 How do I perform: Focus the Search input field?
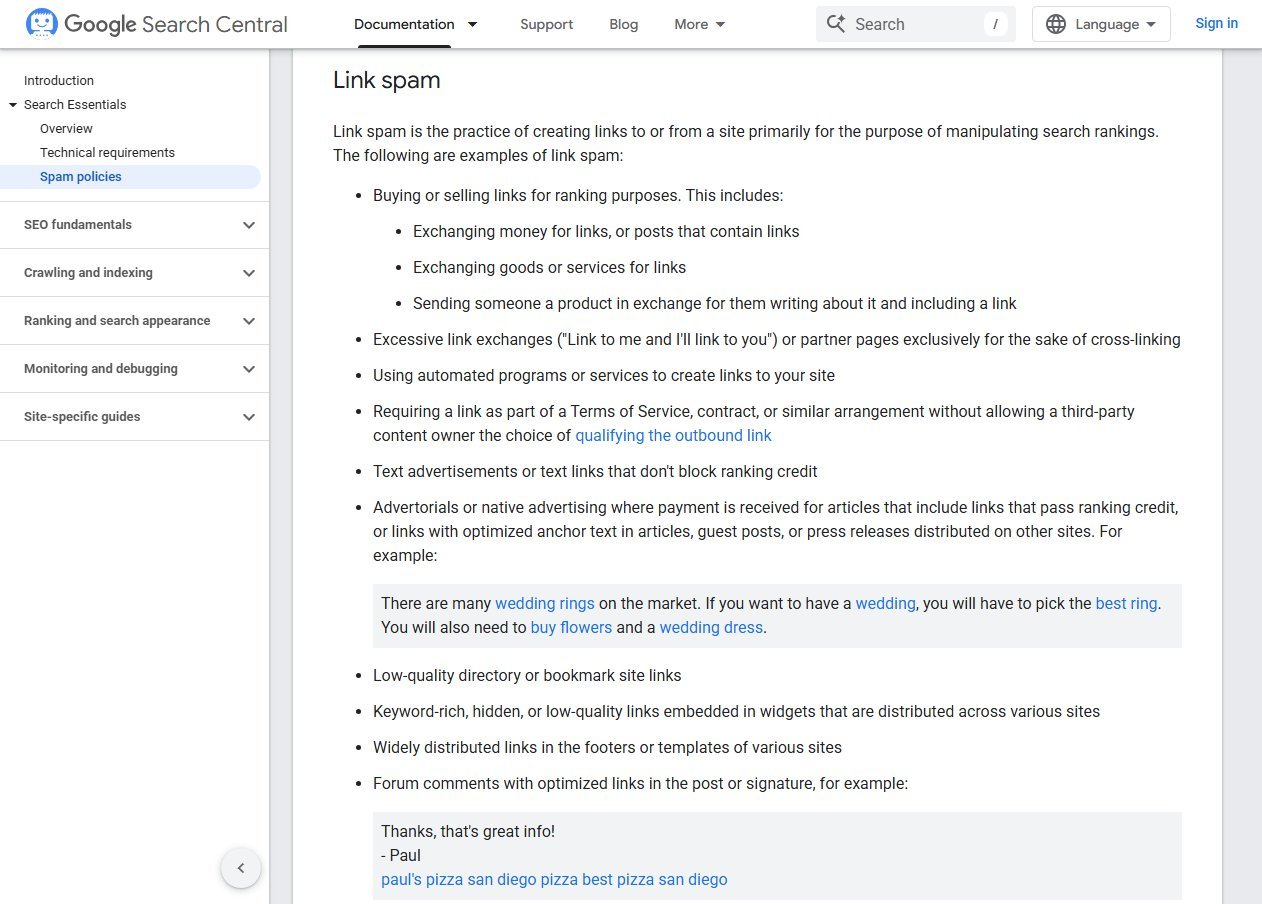[x=916, y=24]
